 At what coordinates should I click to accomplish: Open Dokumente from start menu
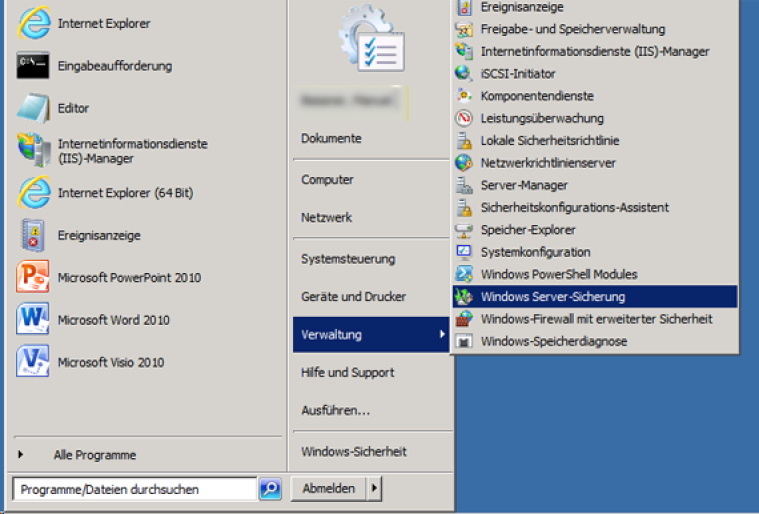pyautogui.click(x=331, y=138)
